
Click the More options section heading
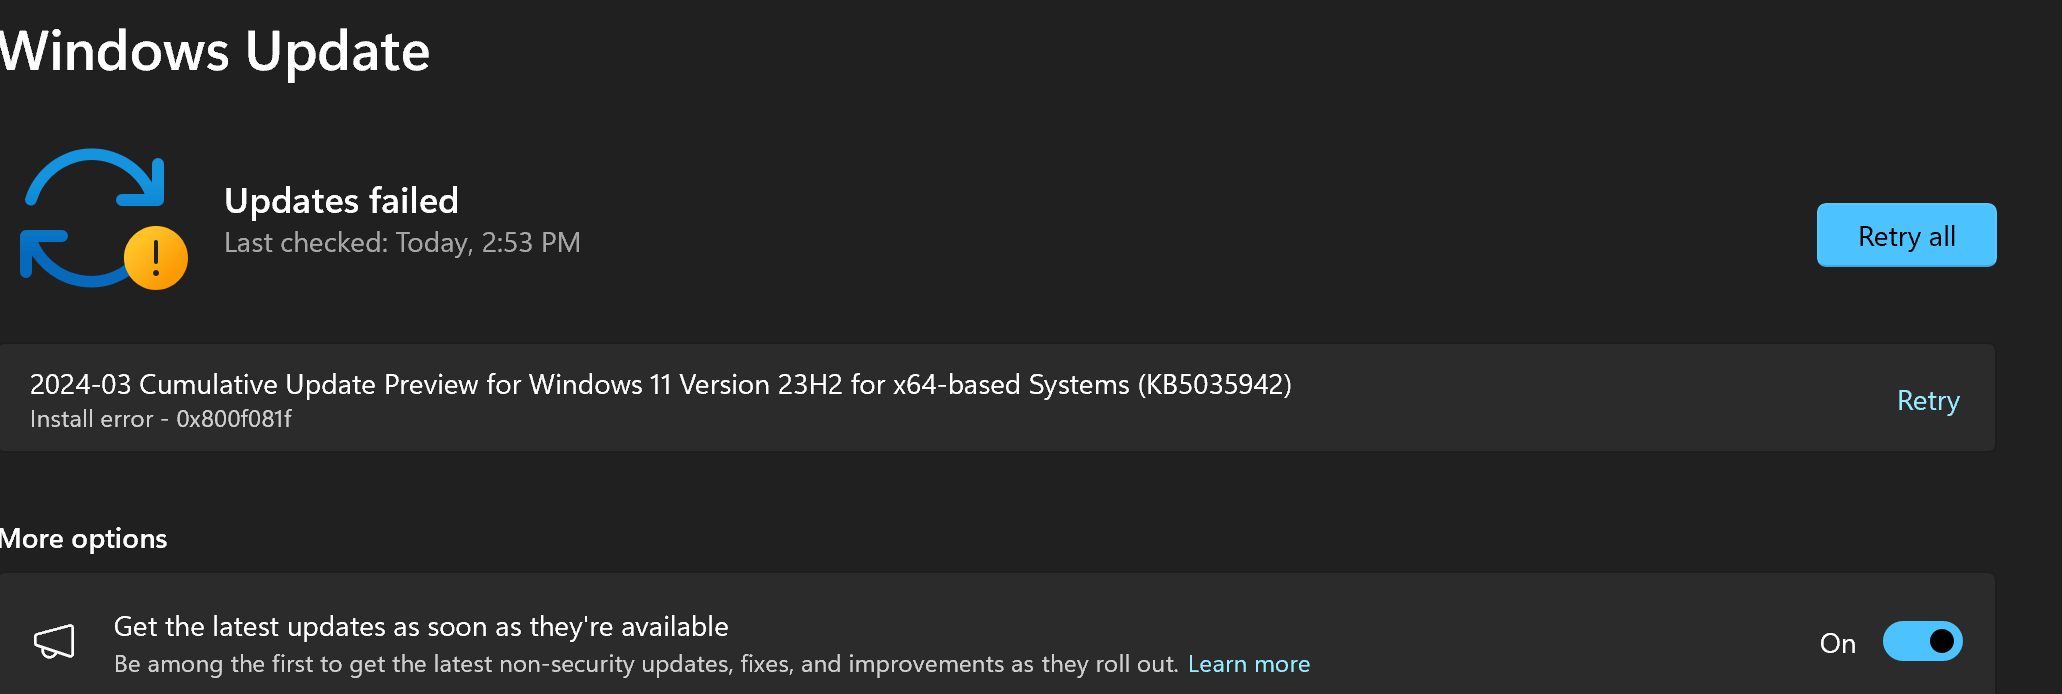83,539
